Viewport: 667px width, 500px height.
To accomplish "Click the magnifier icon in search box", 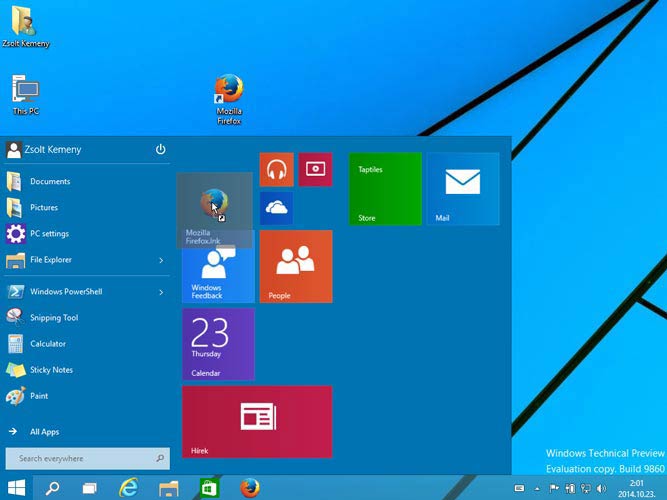I will tap(160, 458).
